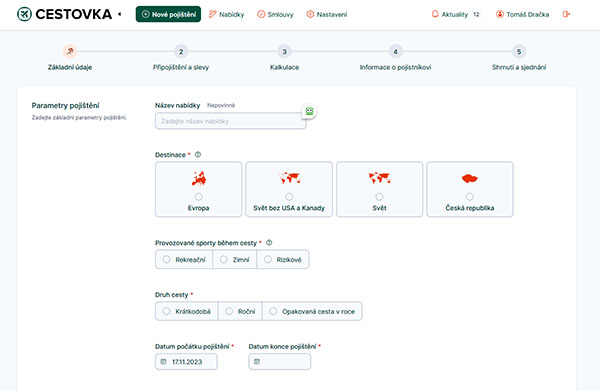This screenshot has width=600, height=391.
Task: Click the logout icon beside Tomáš Dračka
Action: 566,14
